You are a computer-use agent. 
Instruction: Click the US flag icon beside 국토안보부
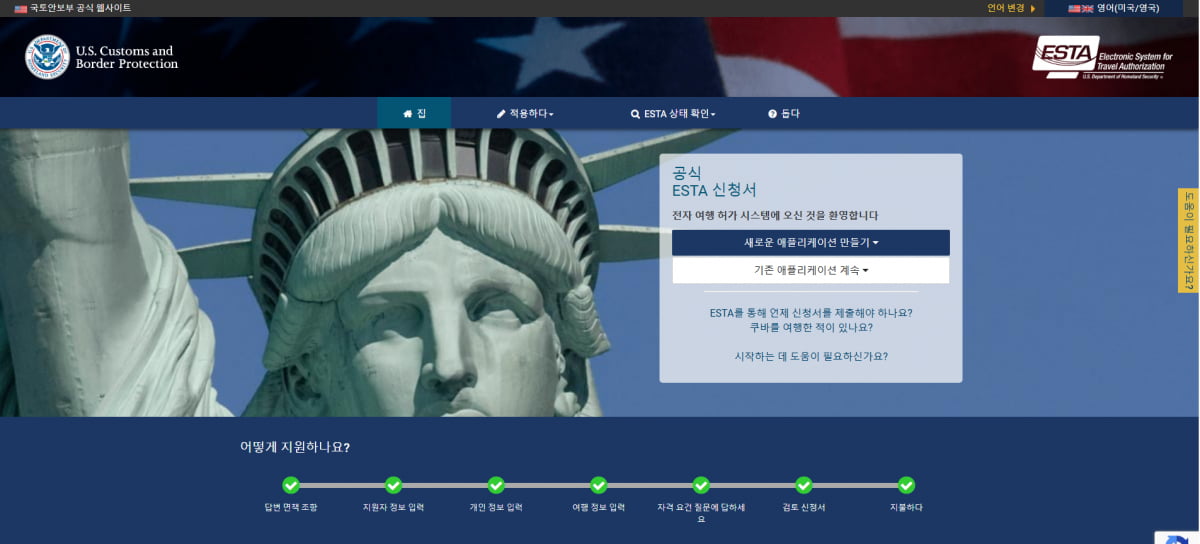21,8
